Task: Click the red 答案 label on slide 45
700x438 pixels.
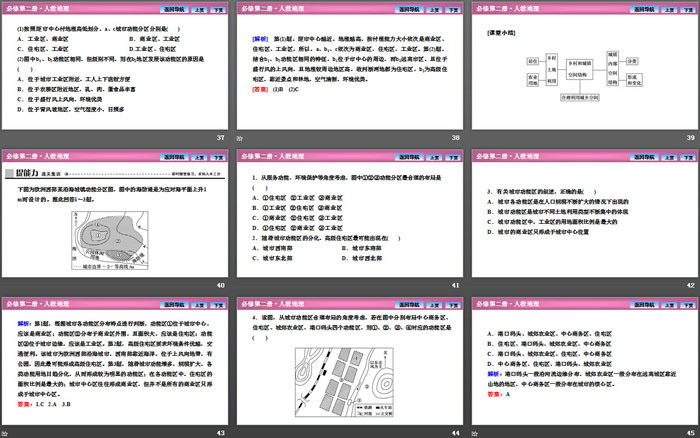Action: [495, 394]
